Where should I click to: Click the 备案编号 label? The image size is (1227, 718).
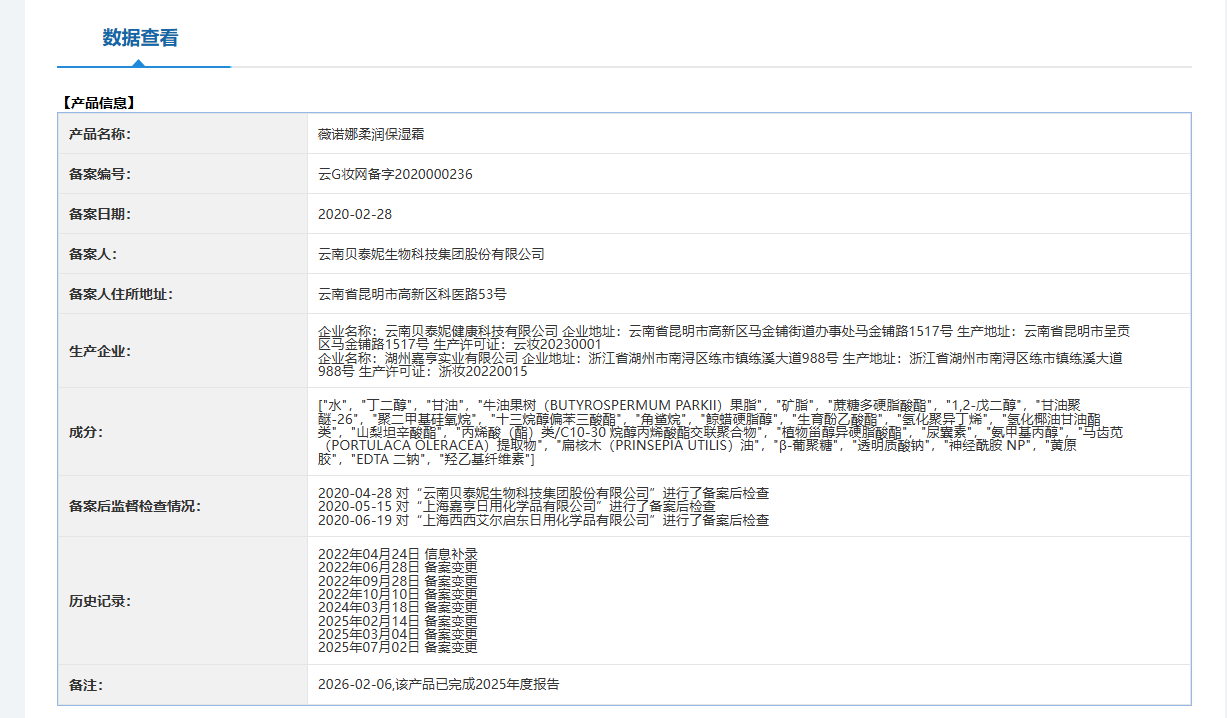pyautogui.click(x=100, y=174)
